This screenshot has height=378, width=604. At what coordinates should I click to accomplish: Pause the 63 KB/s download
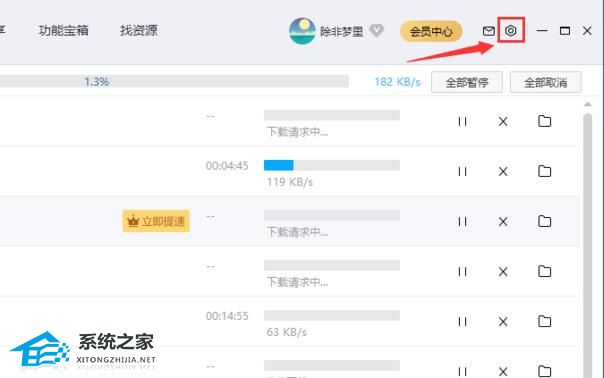(463, 322)
